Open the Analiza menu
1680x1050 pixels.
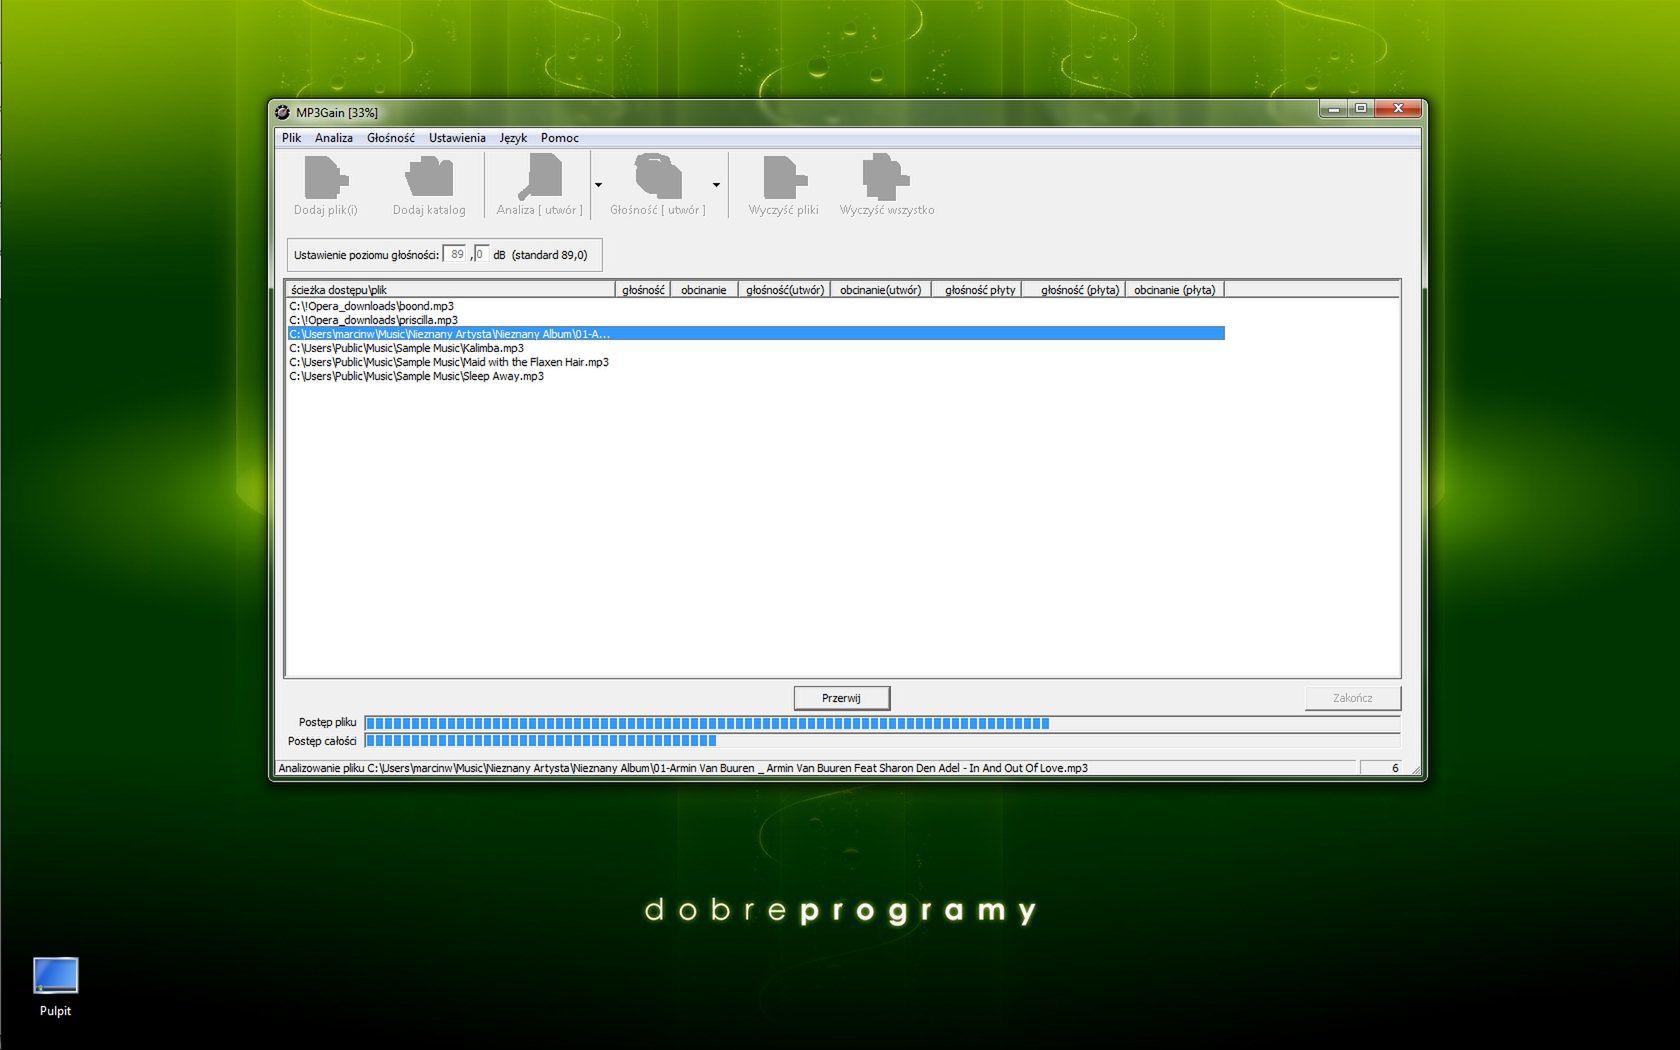click(334, 138)
